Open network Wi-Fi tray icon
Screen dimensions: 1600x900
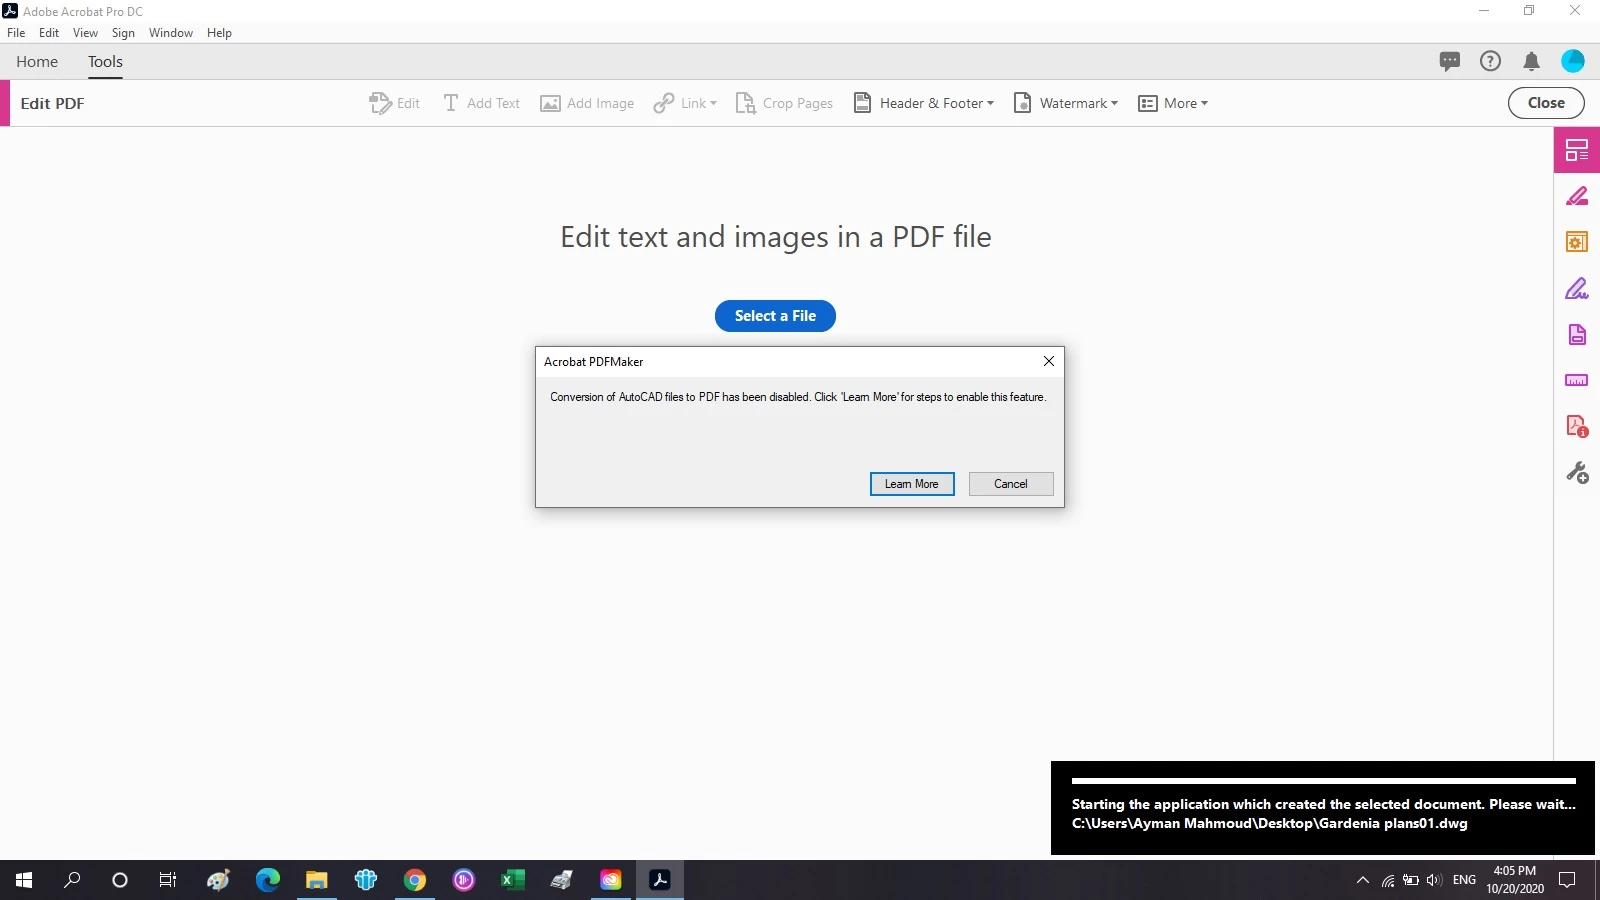coord(1388,880)
